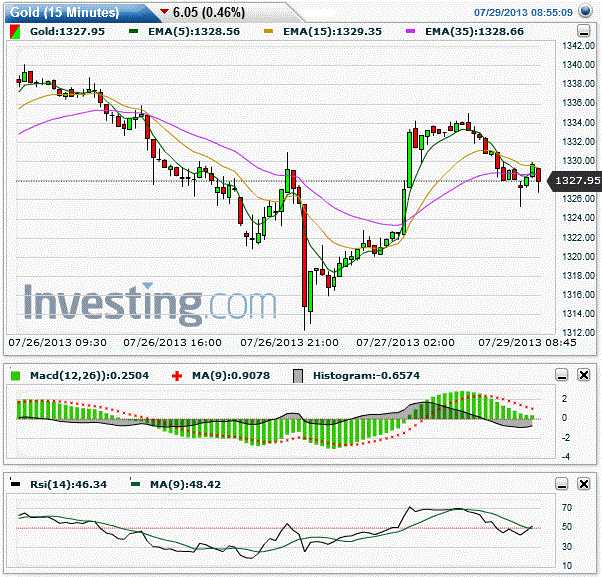Select the Gold (15 Minutes) title tab
This screenshot has width=602, height=577.
click(x=64, y=13)
